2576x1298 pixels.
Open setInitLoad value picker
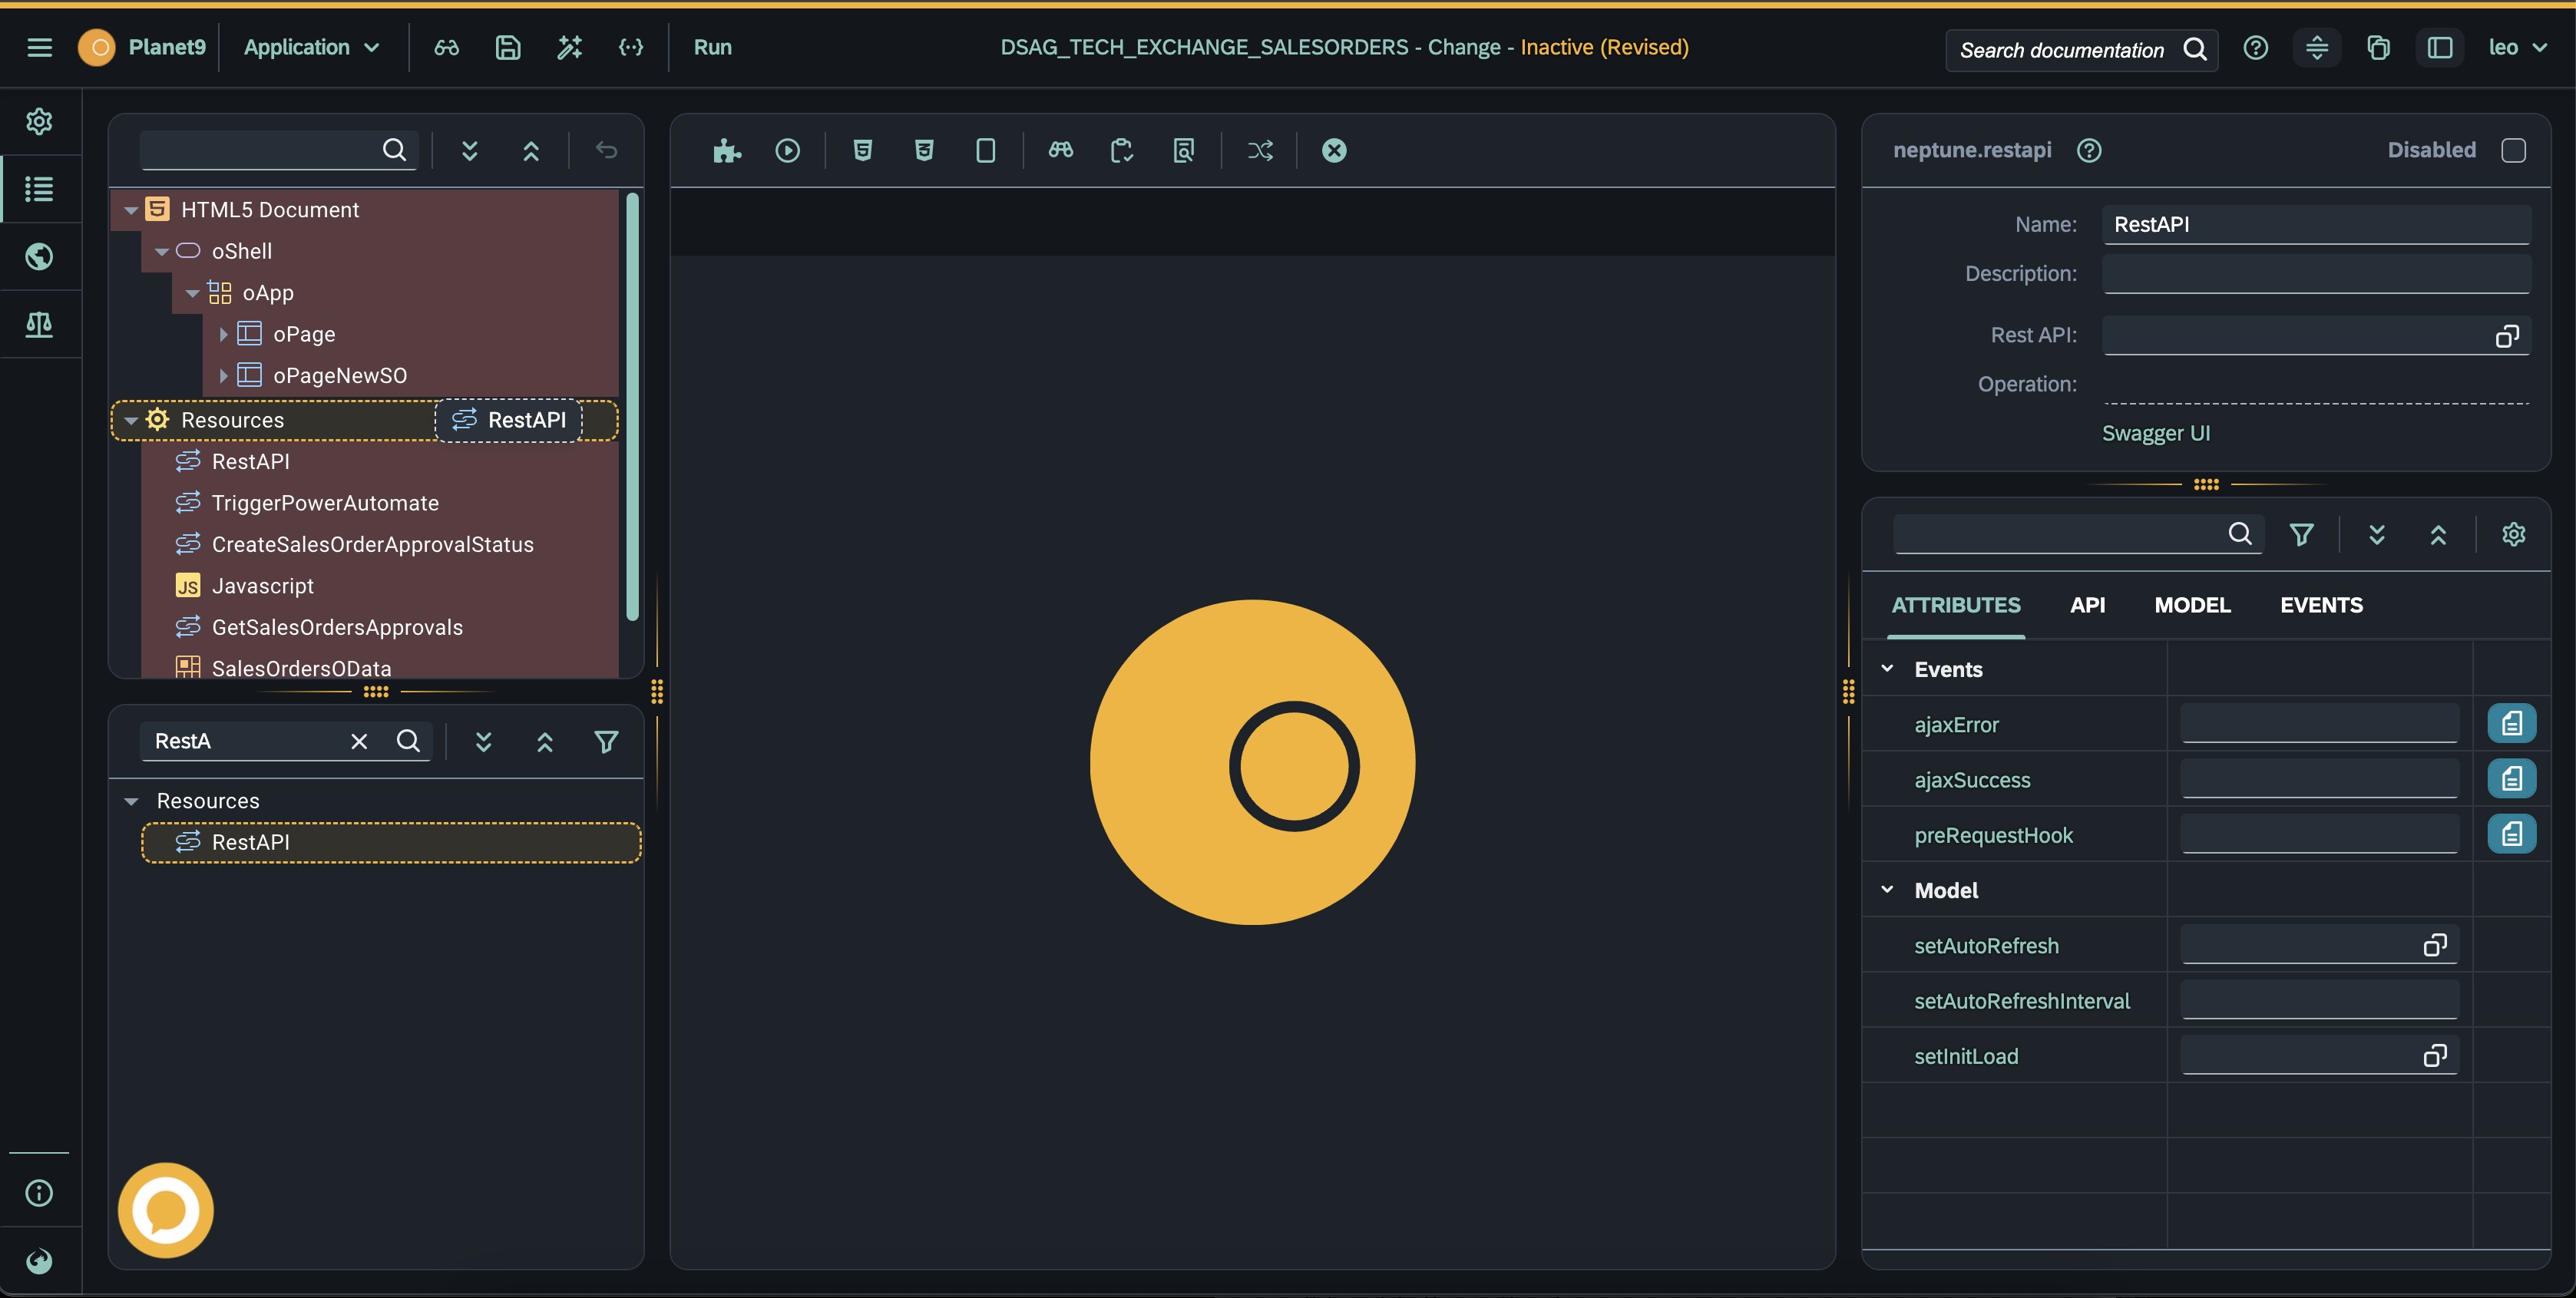(2434, 1056)
